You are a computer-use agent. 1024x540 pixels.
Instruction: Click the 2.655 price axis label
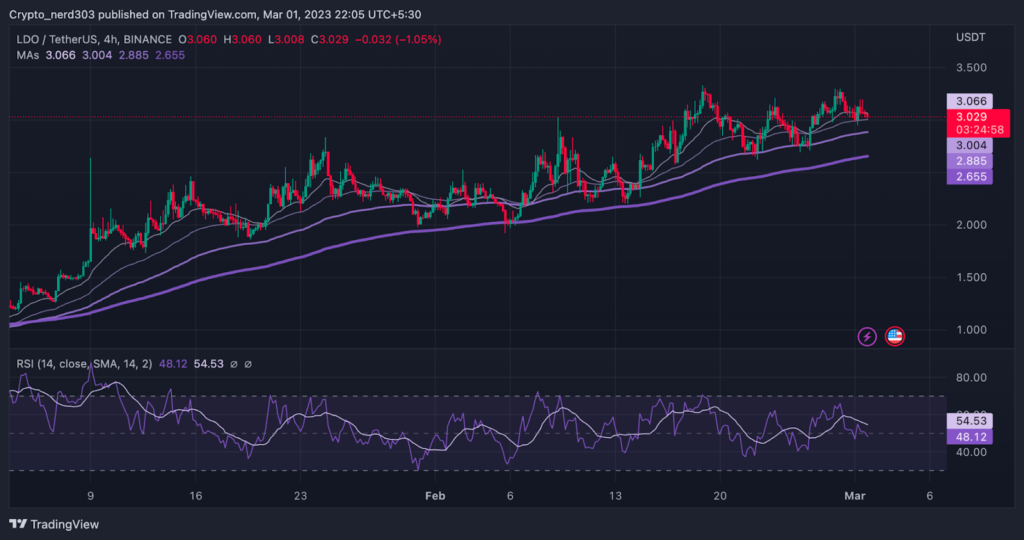click(x=970, y=176)
